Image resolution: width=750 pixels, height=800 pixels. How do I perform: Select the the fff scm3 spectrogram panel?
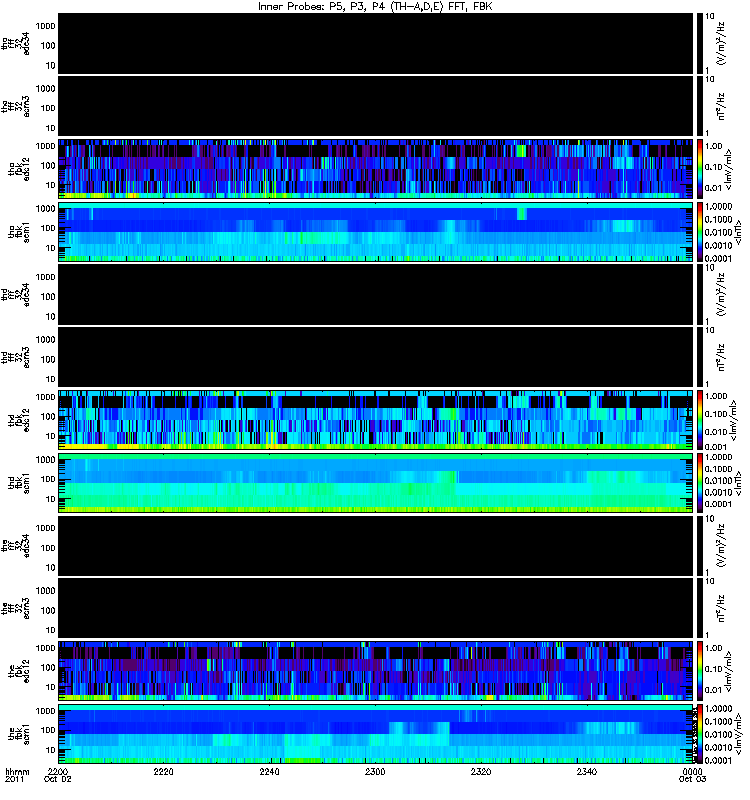pyautogui.click(x=376, y=608)
